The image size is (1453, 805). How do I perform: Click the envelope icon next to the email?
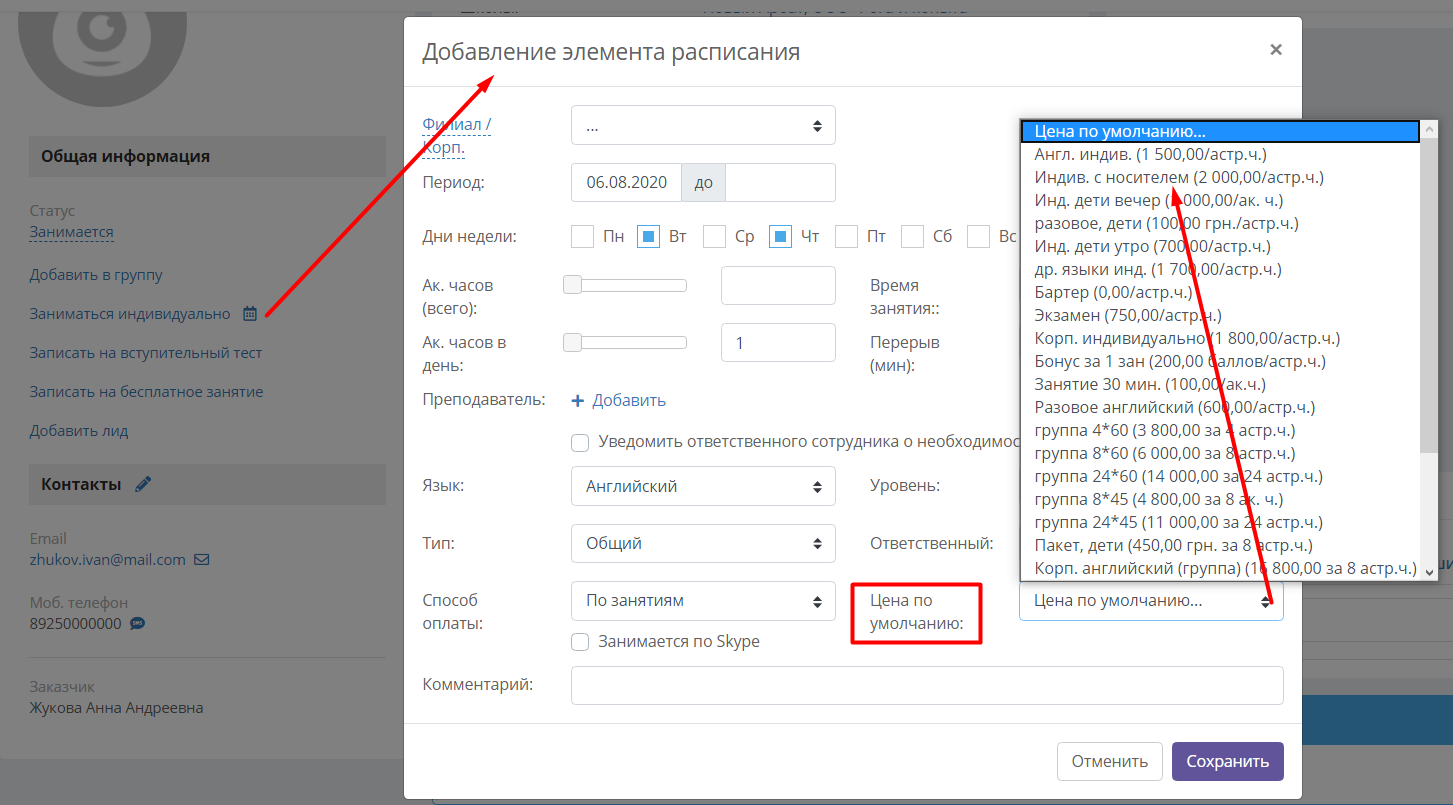tap(202, 560)
